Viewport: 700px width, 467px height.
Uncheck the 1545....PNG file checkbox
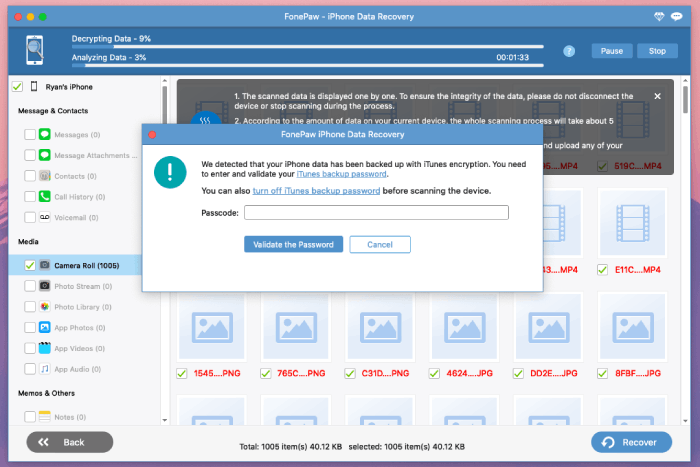pyautogui.click(x=182, y=373)
